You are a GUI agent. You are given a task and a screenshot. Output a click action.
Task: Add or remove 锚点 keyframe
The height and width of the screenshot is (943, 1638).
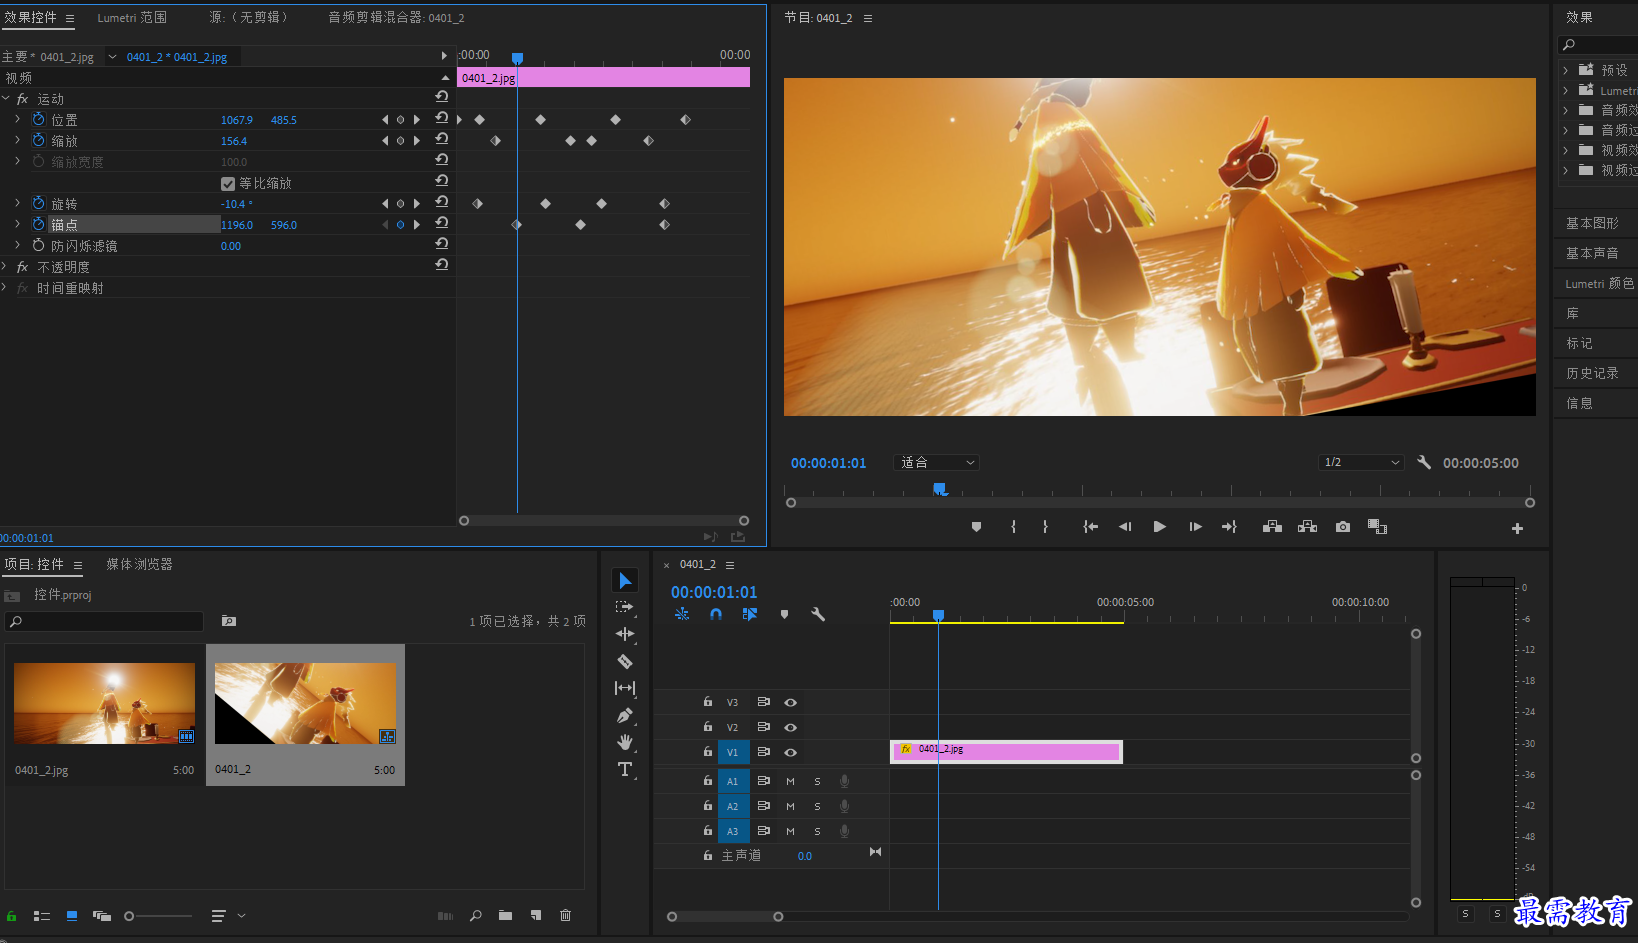400,224
